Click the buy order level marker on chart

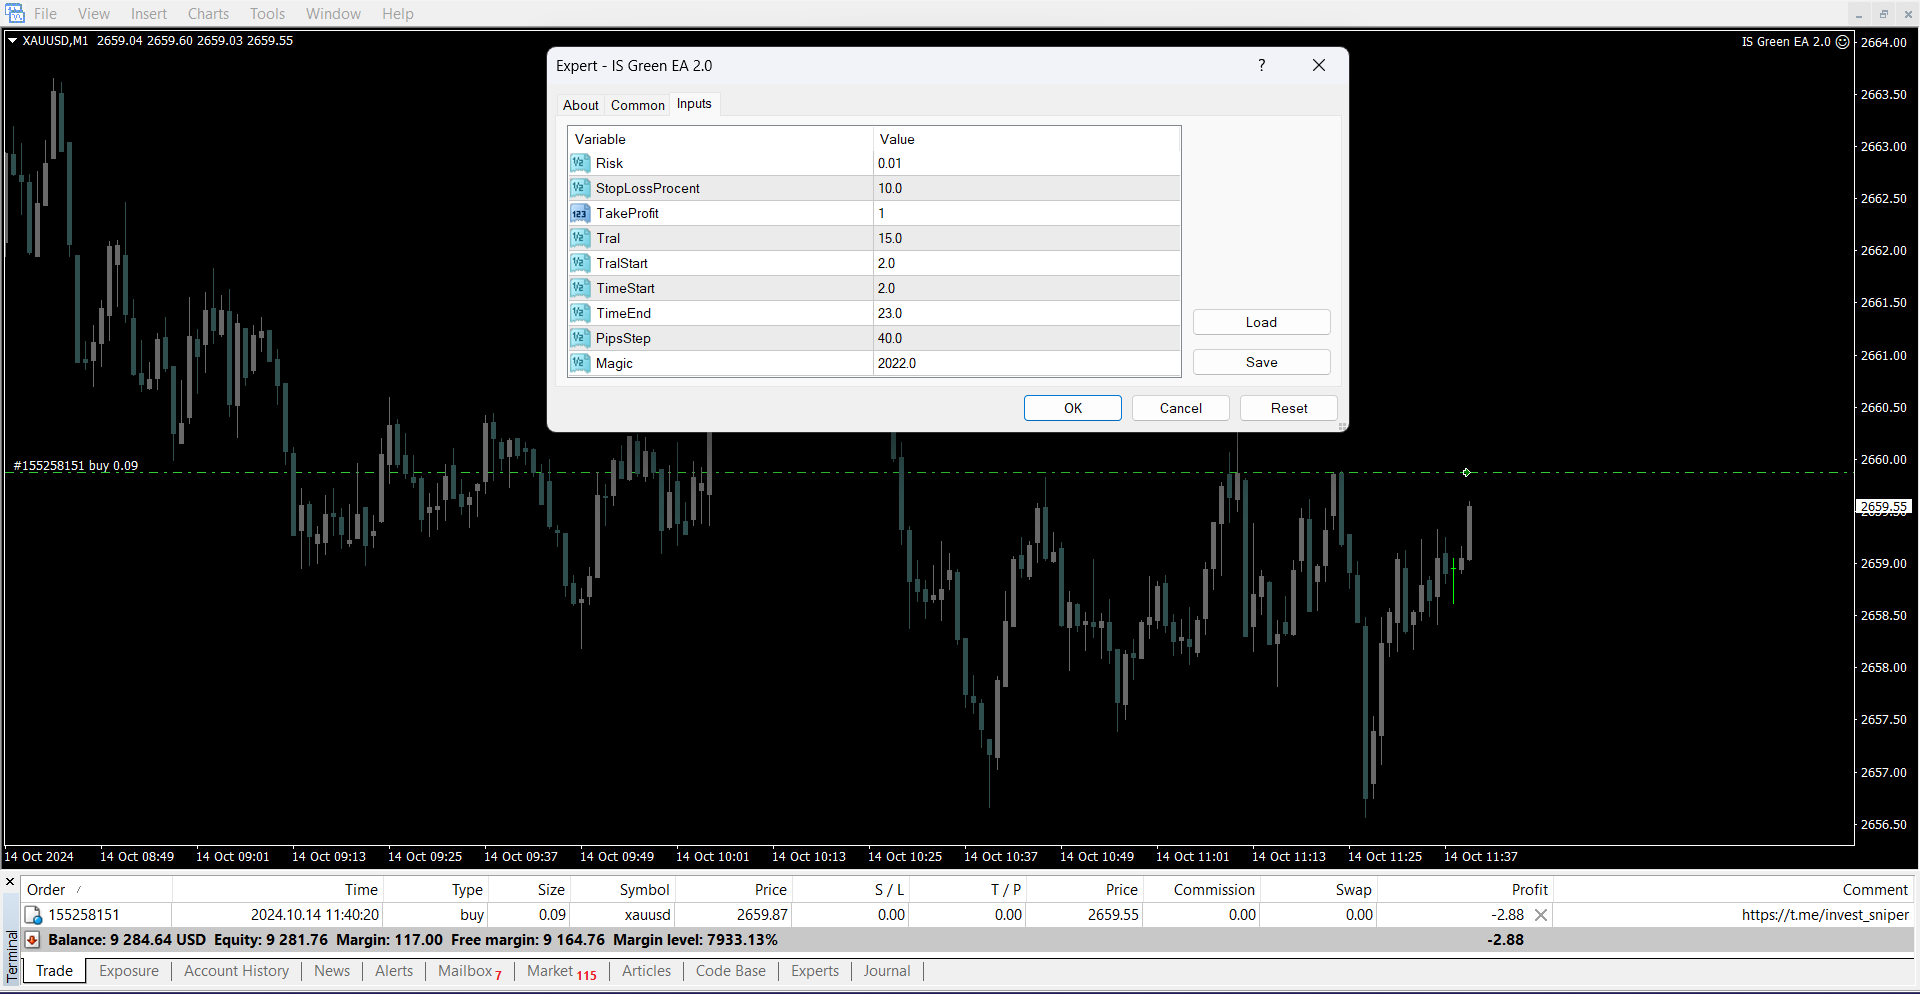point(1466,472)
